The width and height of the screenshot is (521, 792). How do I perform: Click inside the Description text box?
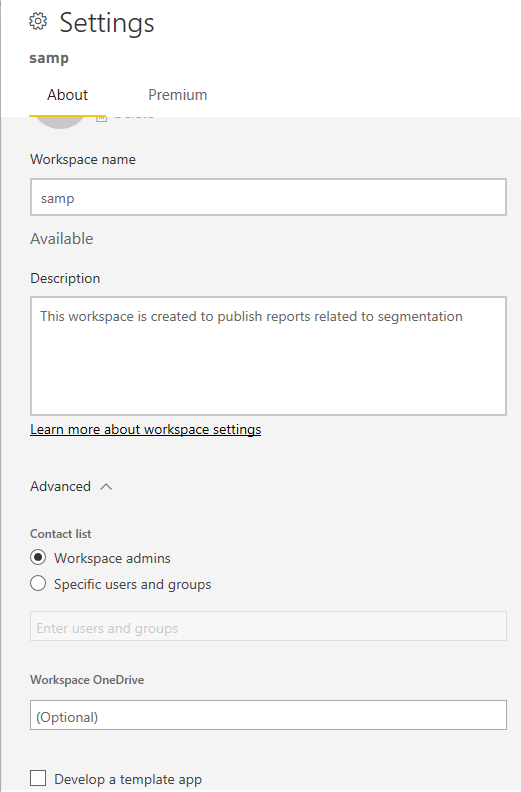(268, 356)
